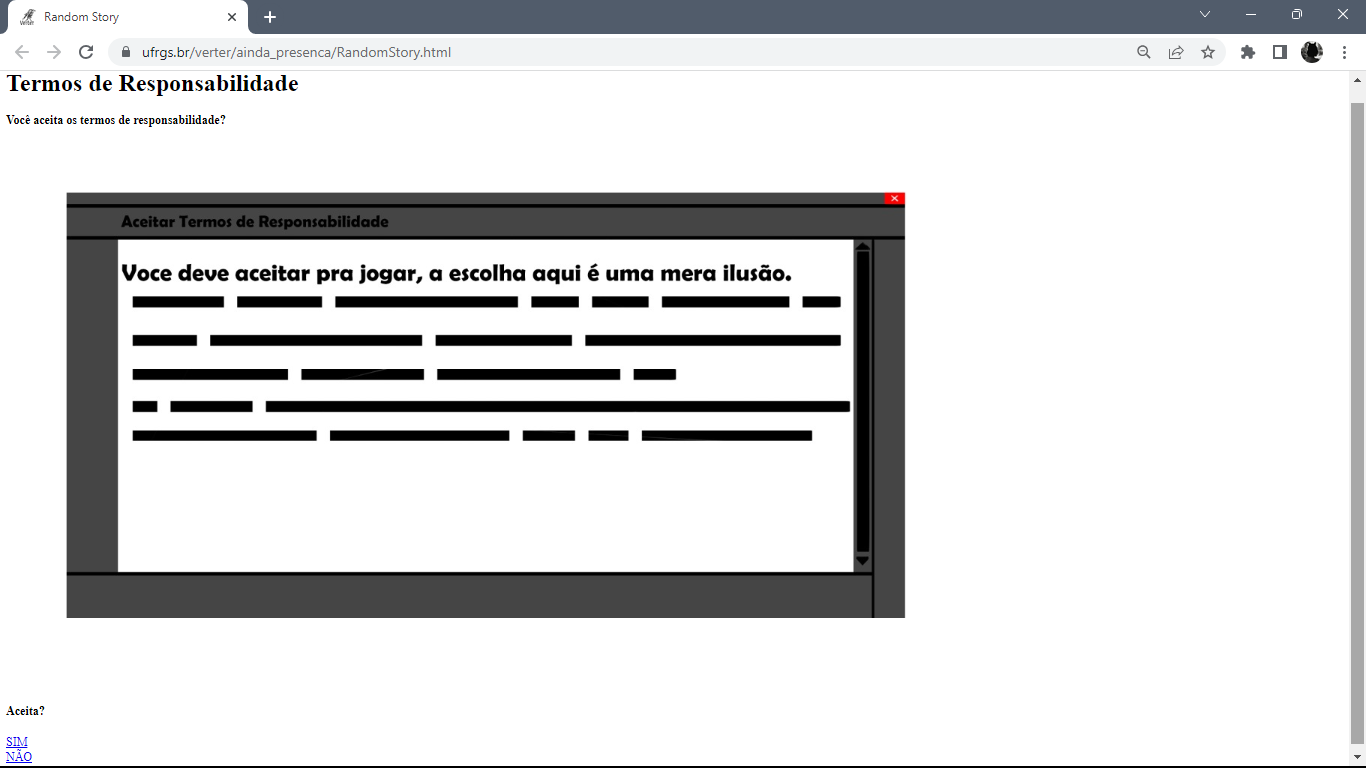
Task: Click the page vertical scrollbar thumb
Action: [1357, 422]
